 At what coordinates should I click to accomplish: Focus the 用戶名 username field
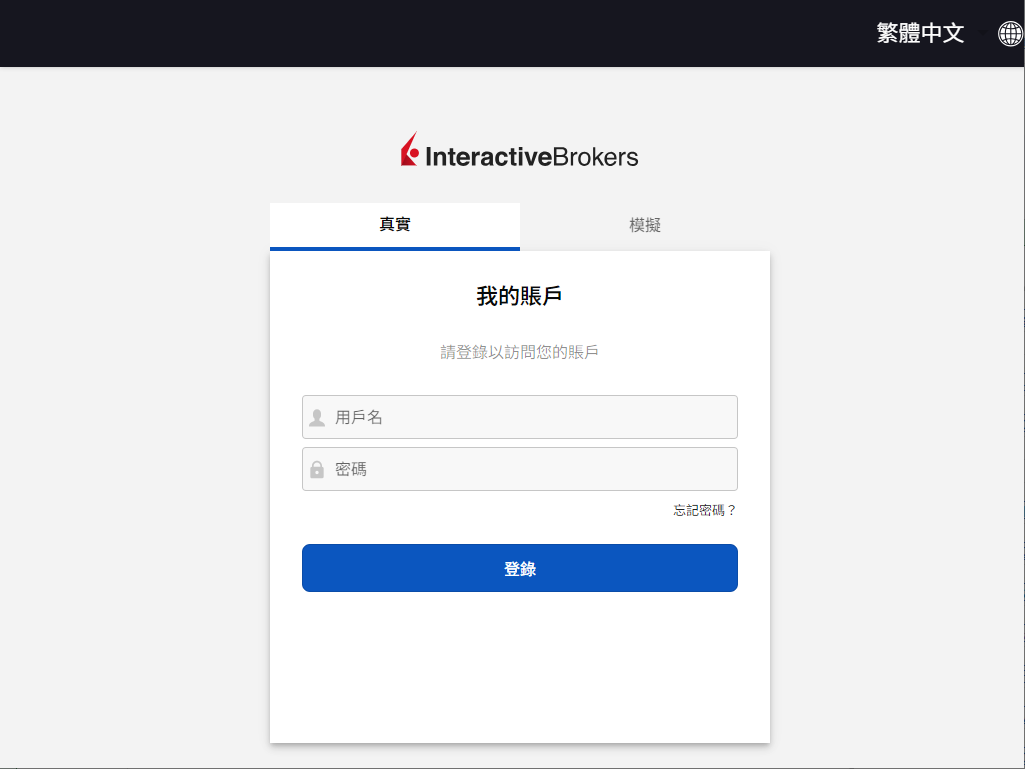[x=520, y=417]
